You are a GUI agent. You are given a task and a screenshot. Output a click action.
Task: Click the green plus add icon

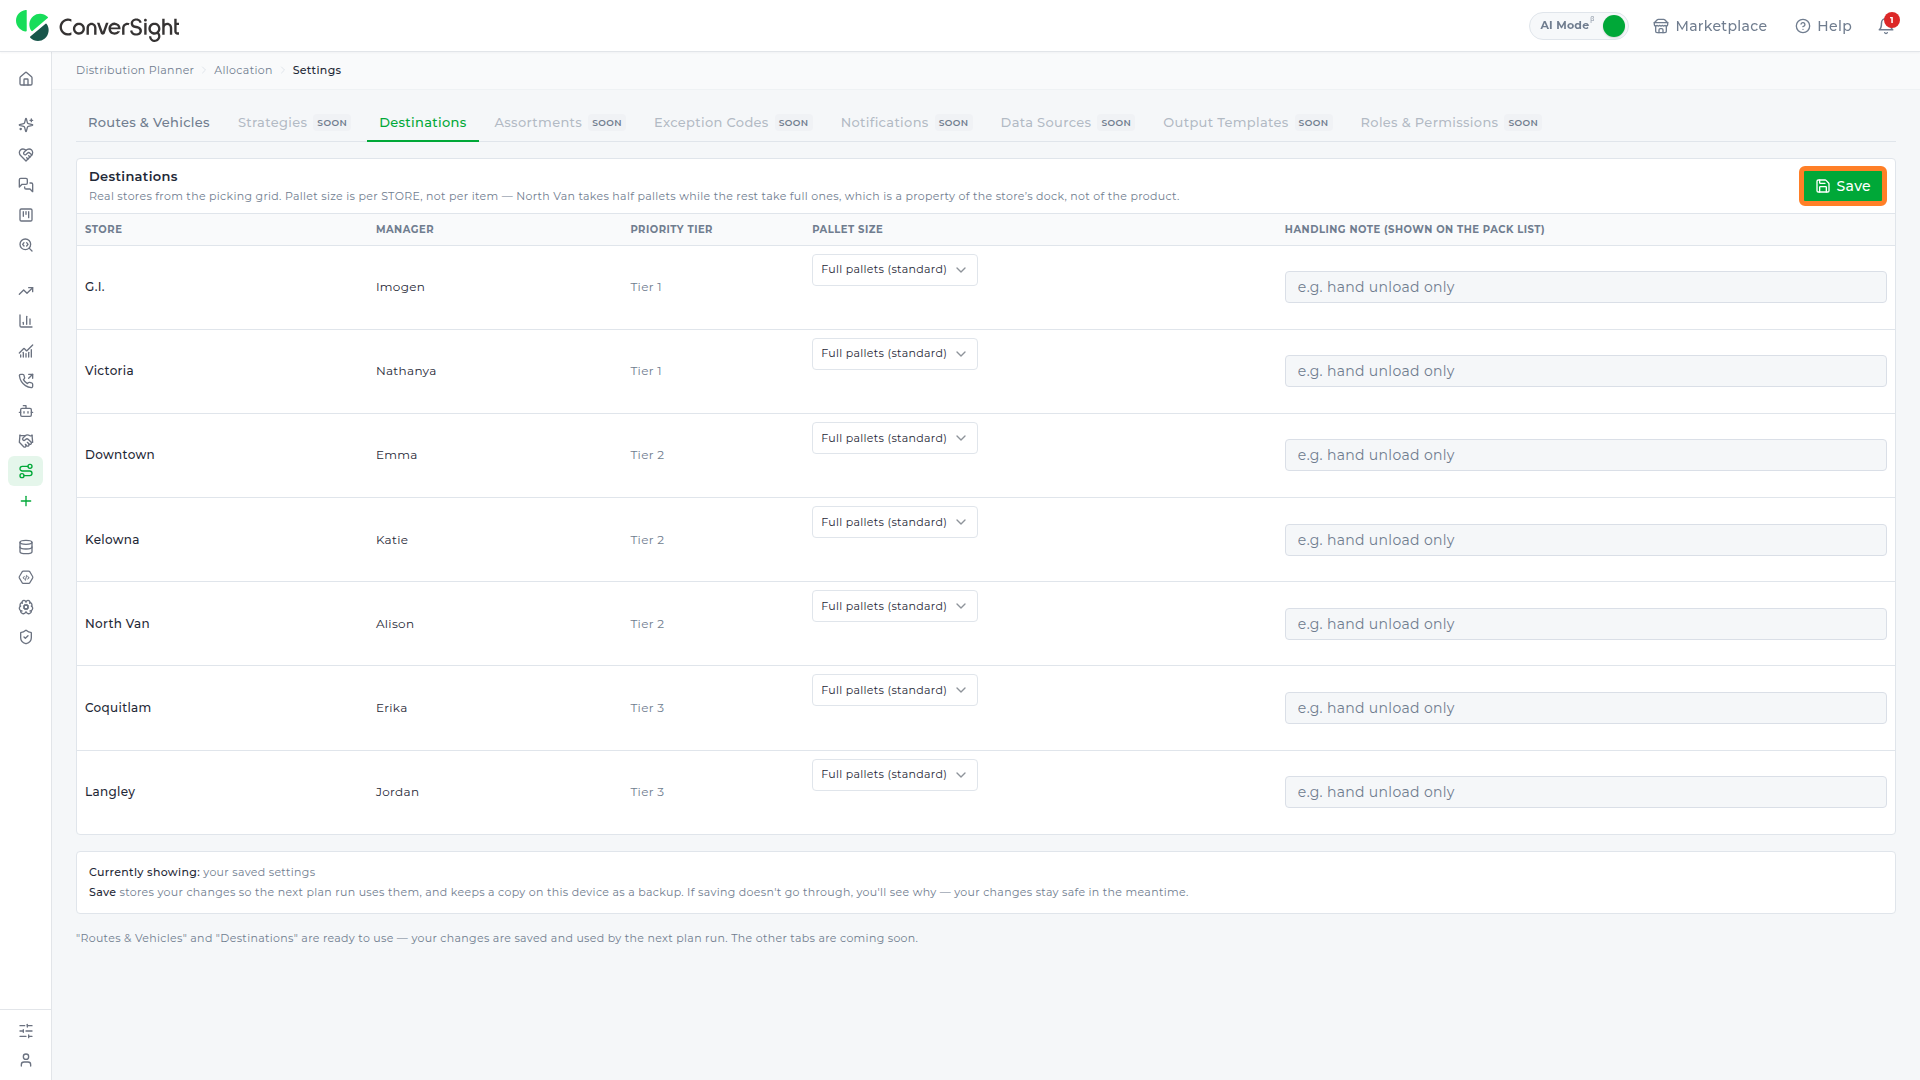pyautogui.click(x=26, y=501)
